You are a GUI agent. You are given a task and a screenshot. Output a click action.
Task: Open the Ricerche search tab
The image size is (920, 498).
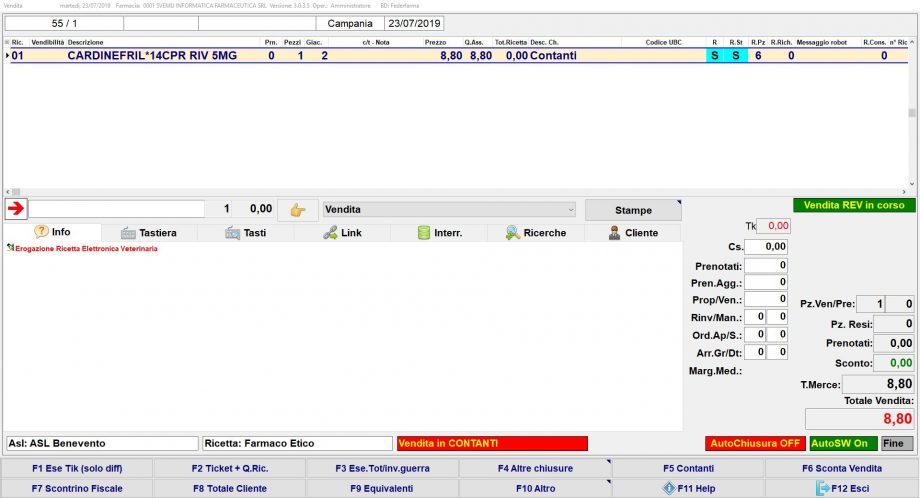pos(535,232)
